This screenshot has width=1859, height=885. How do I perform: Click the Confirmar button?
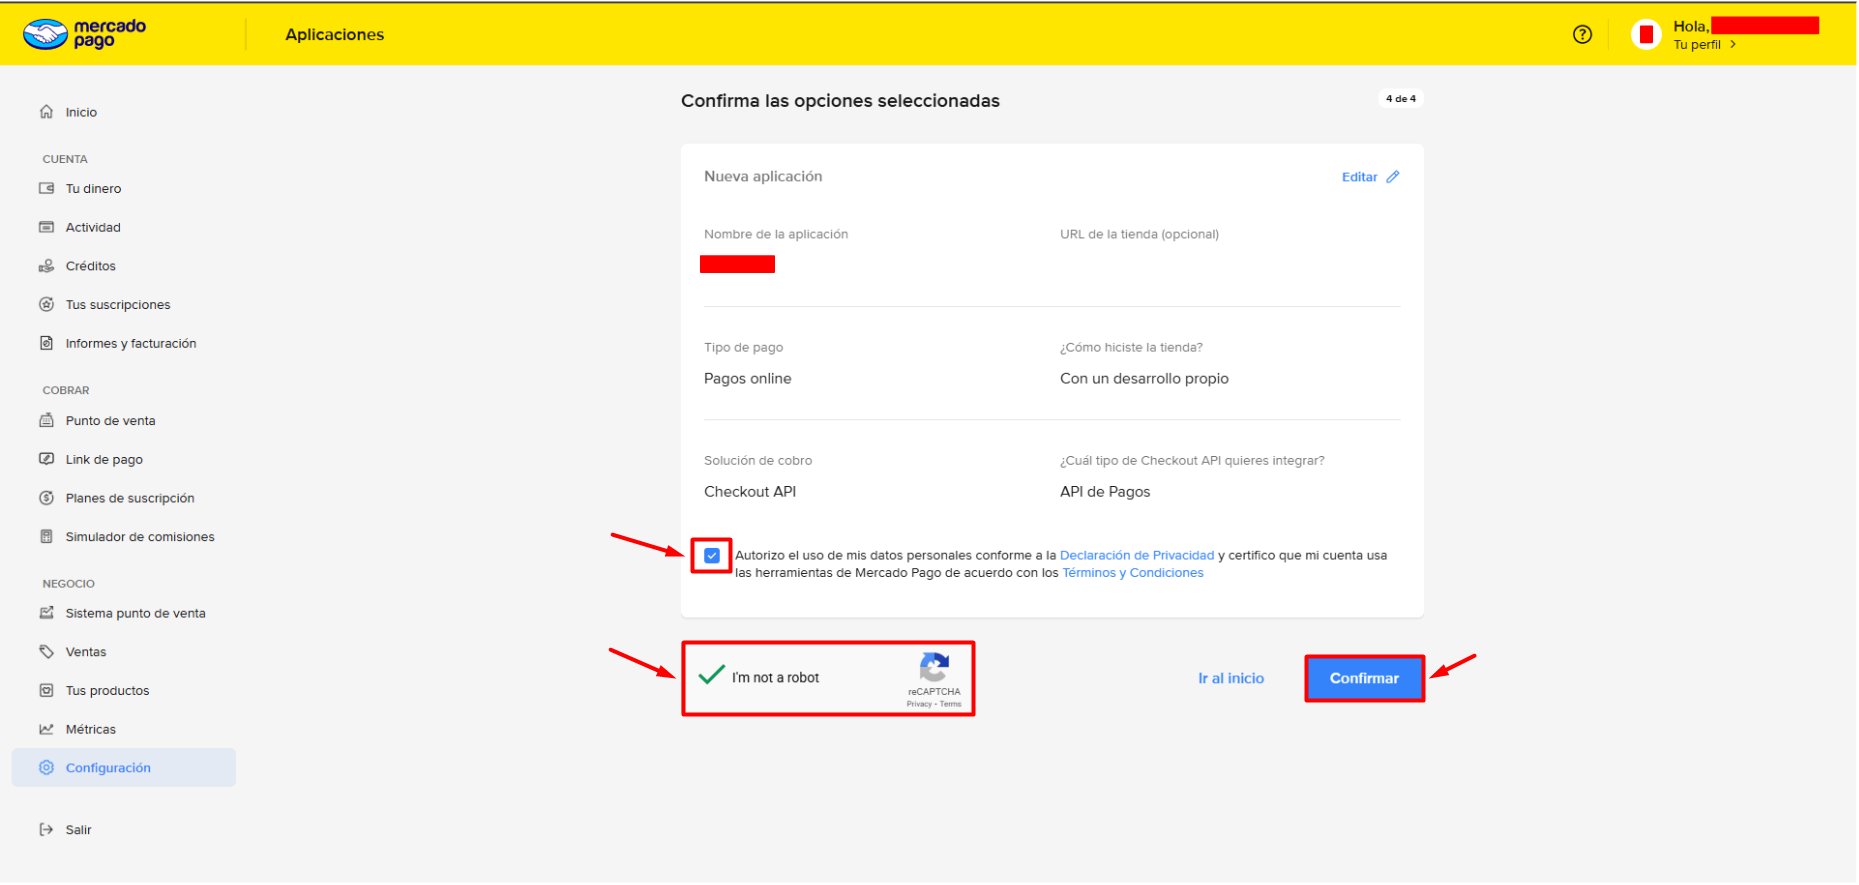click(1364, 678)
